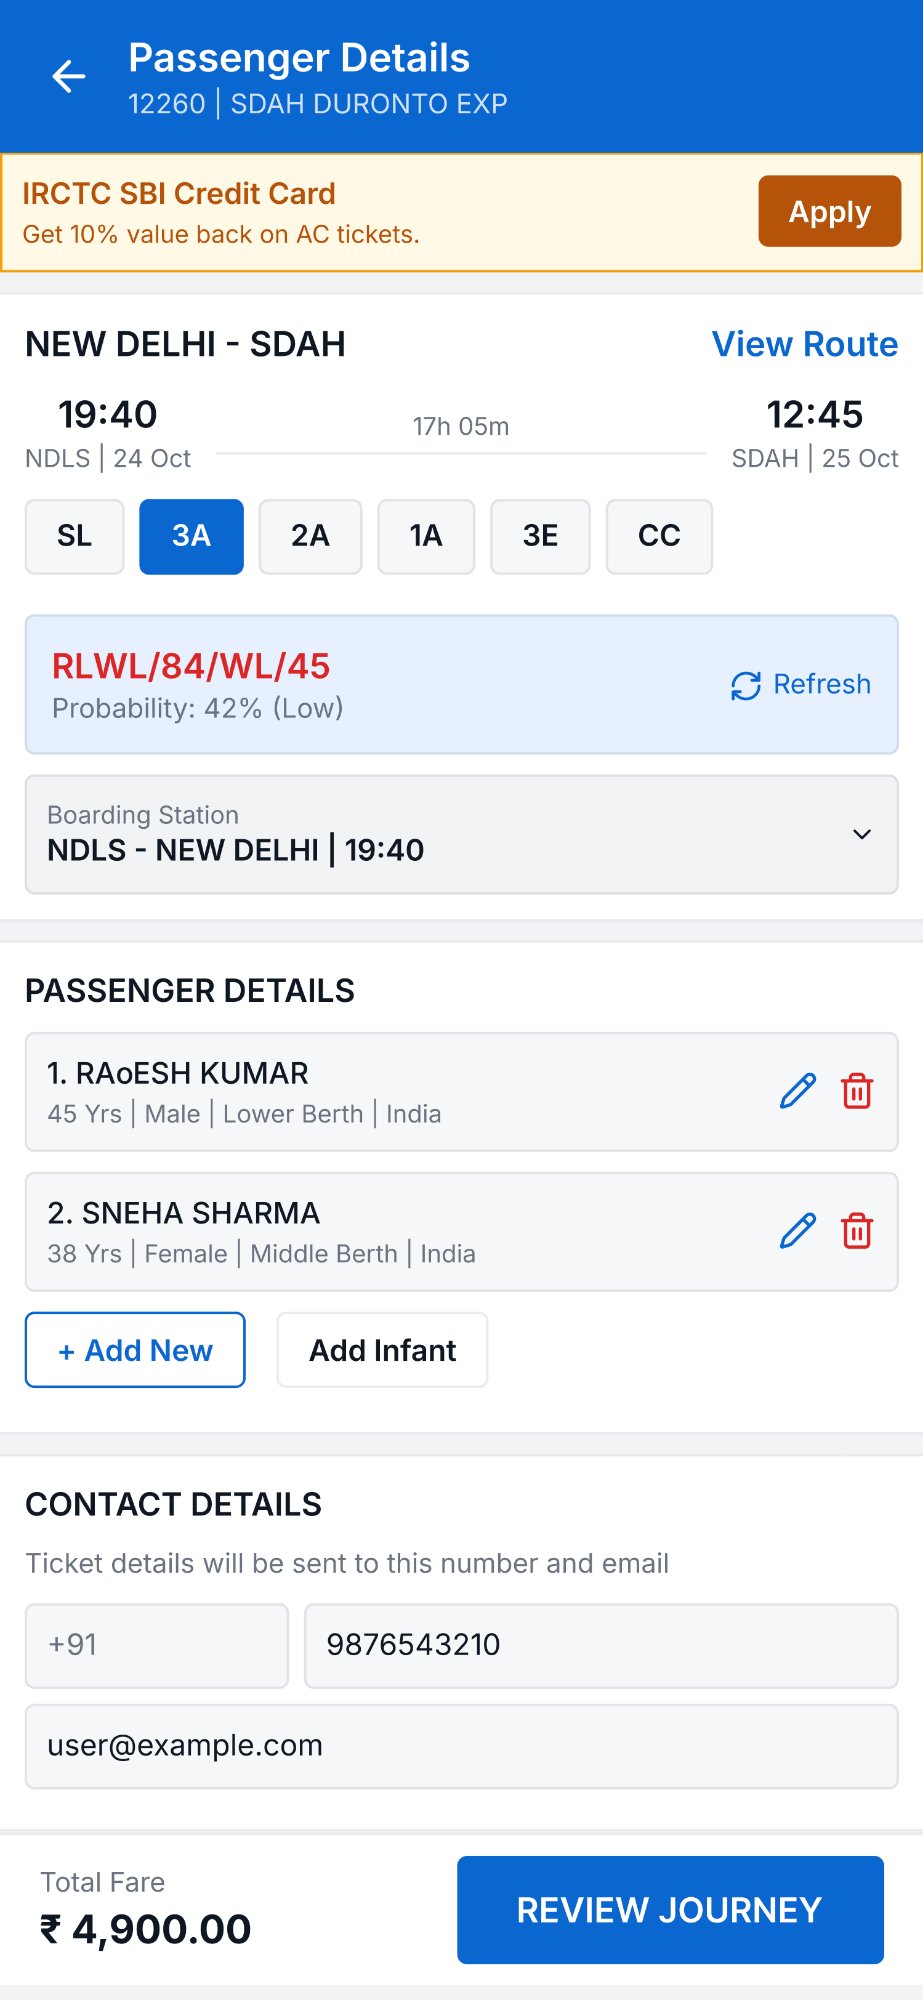Focus the mobile number input field

click(x=600, y=1645)
